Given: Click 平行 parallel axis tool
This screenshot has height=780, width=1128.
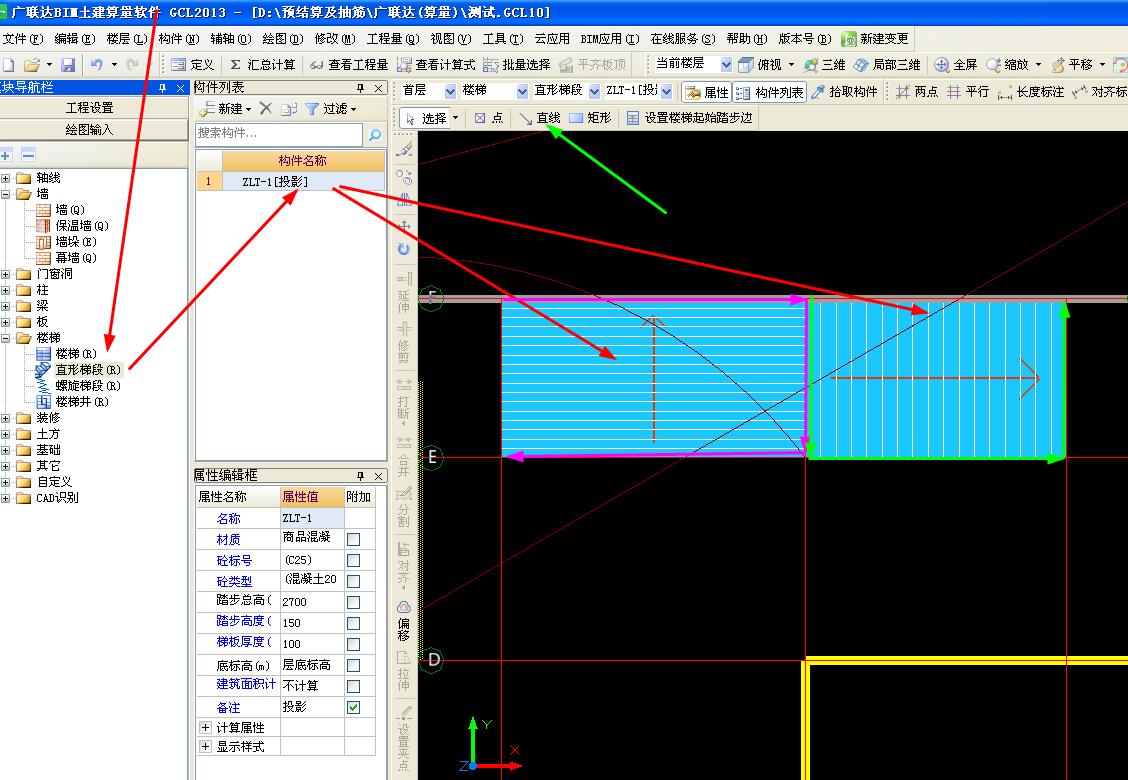Looking at the screenshot, I should [968, 92].
